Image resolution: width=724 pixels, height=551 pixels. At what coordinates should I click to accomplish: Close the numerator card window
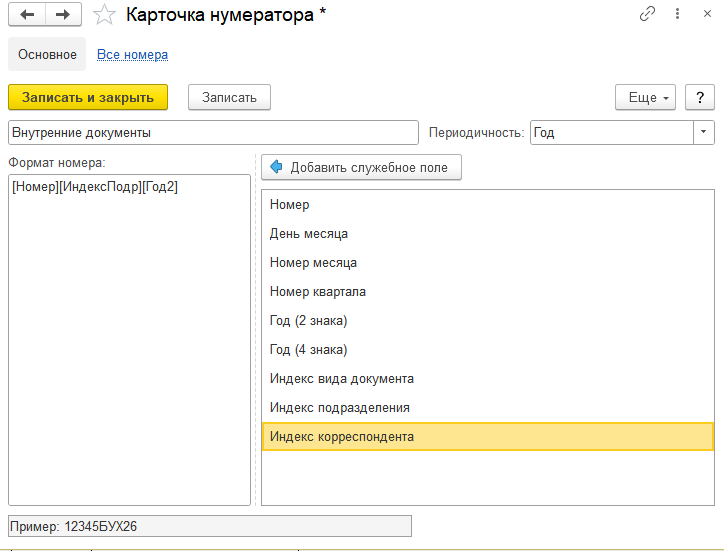[707, 14]
